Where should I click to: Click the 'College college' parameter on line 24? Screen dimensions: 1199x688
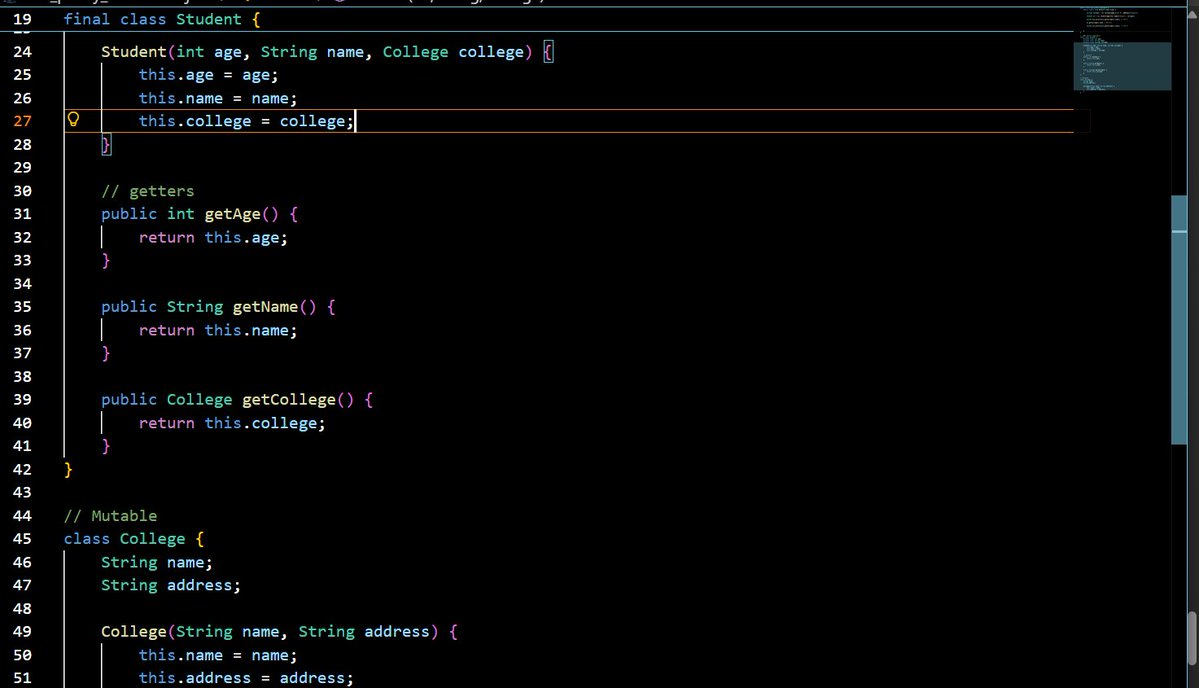(x=453, y=52)
